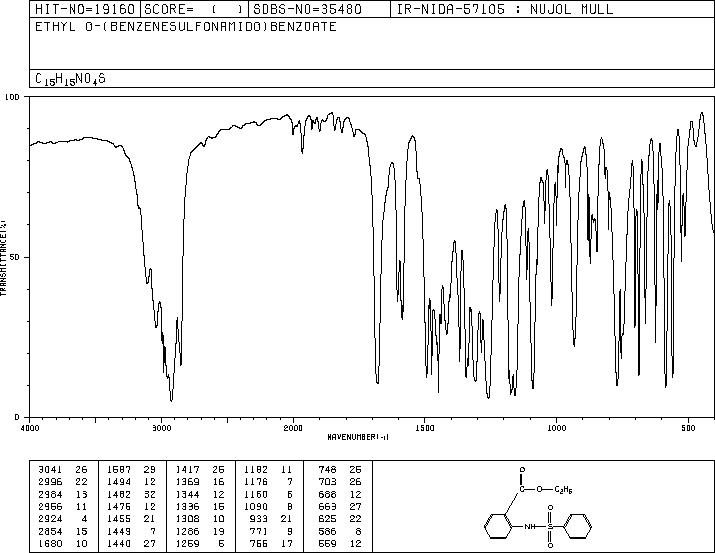Click the 1000 tick on wavenumber axis
Image resolution: width=715 pixels, height=553 pixels.
pyautogui.click(x=556, y=427)
